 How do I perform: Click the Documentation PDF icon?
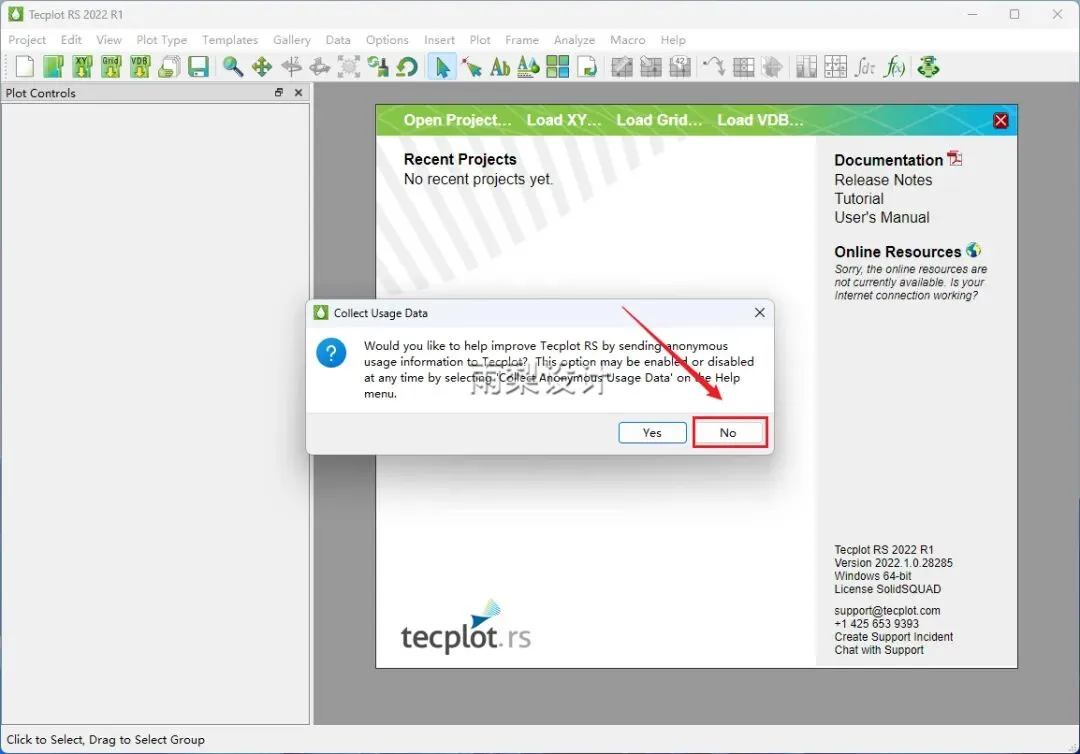[955, 158]
